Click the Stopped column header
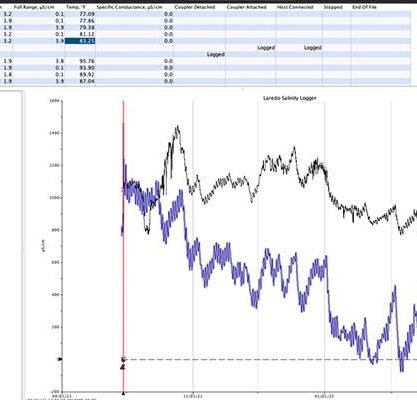 (x=333, y=7)
